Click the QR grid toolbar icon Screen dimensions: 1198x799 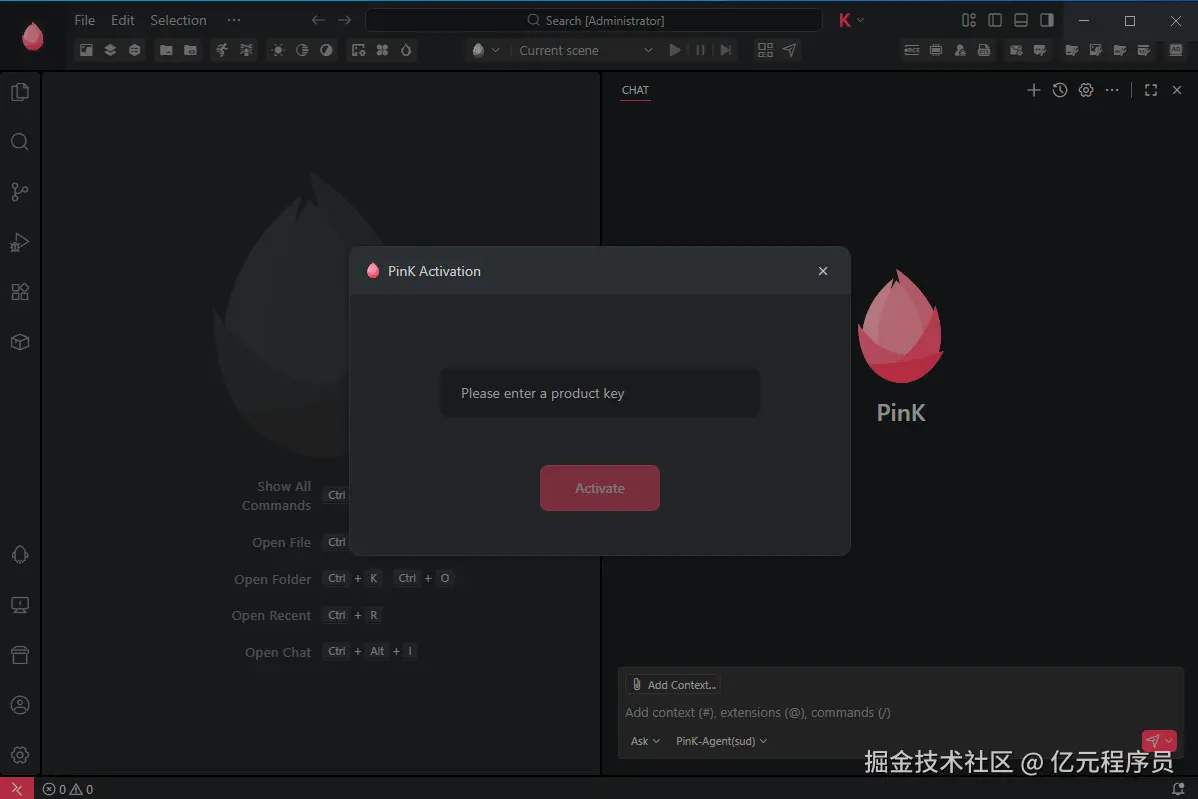(765, 50)
